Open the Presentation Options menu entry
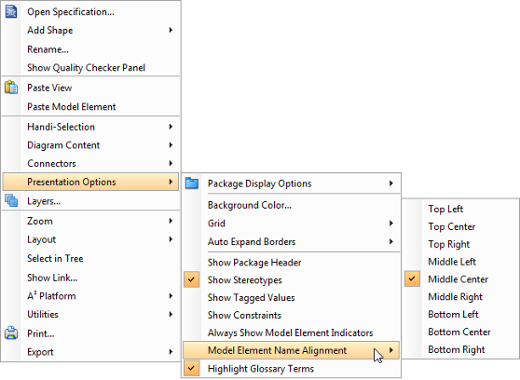The height and width of the screenshot is (380, 520). click(91, 182)
